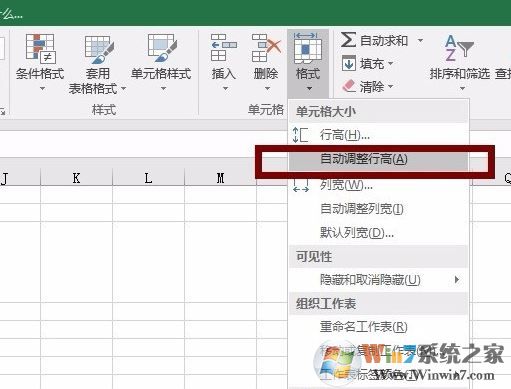The height and width of the screenshot is (389, 511).
Task: Choose 重命名工作表(R) menu entry
Action: pyautogui.click(x=379, y=327)
